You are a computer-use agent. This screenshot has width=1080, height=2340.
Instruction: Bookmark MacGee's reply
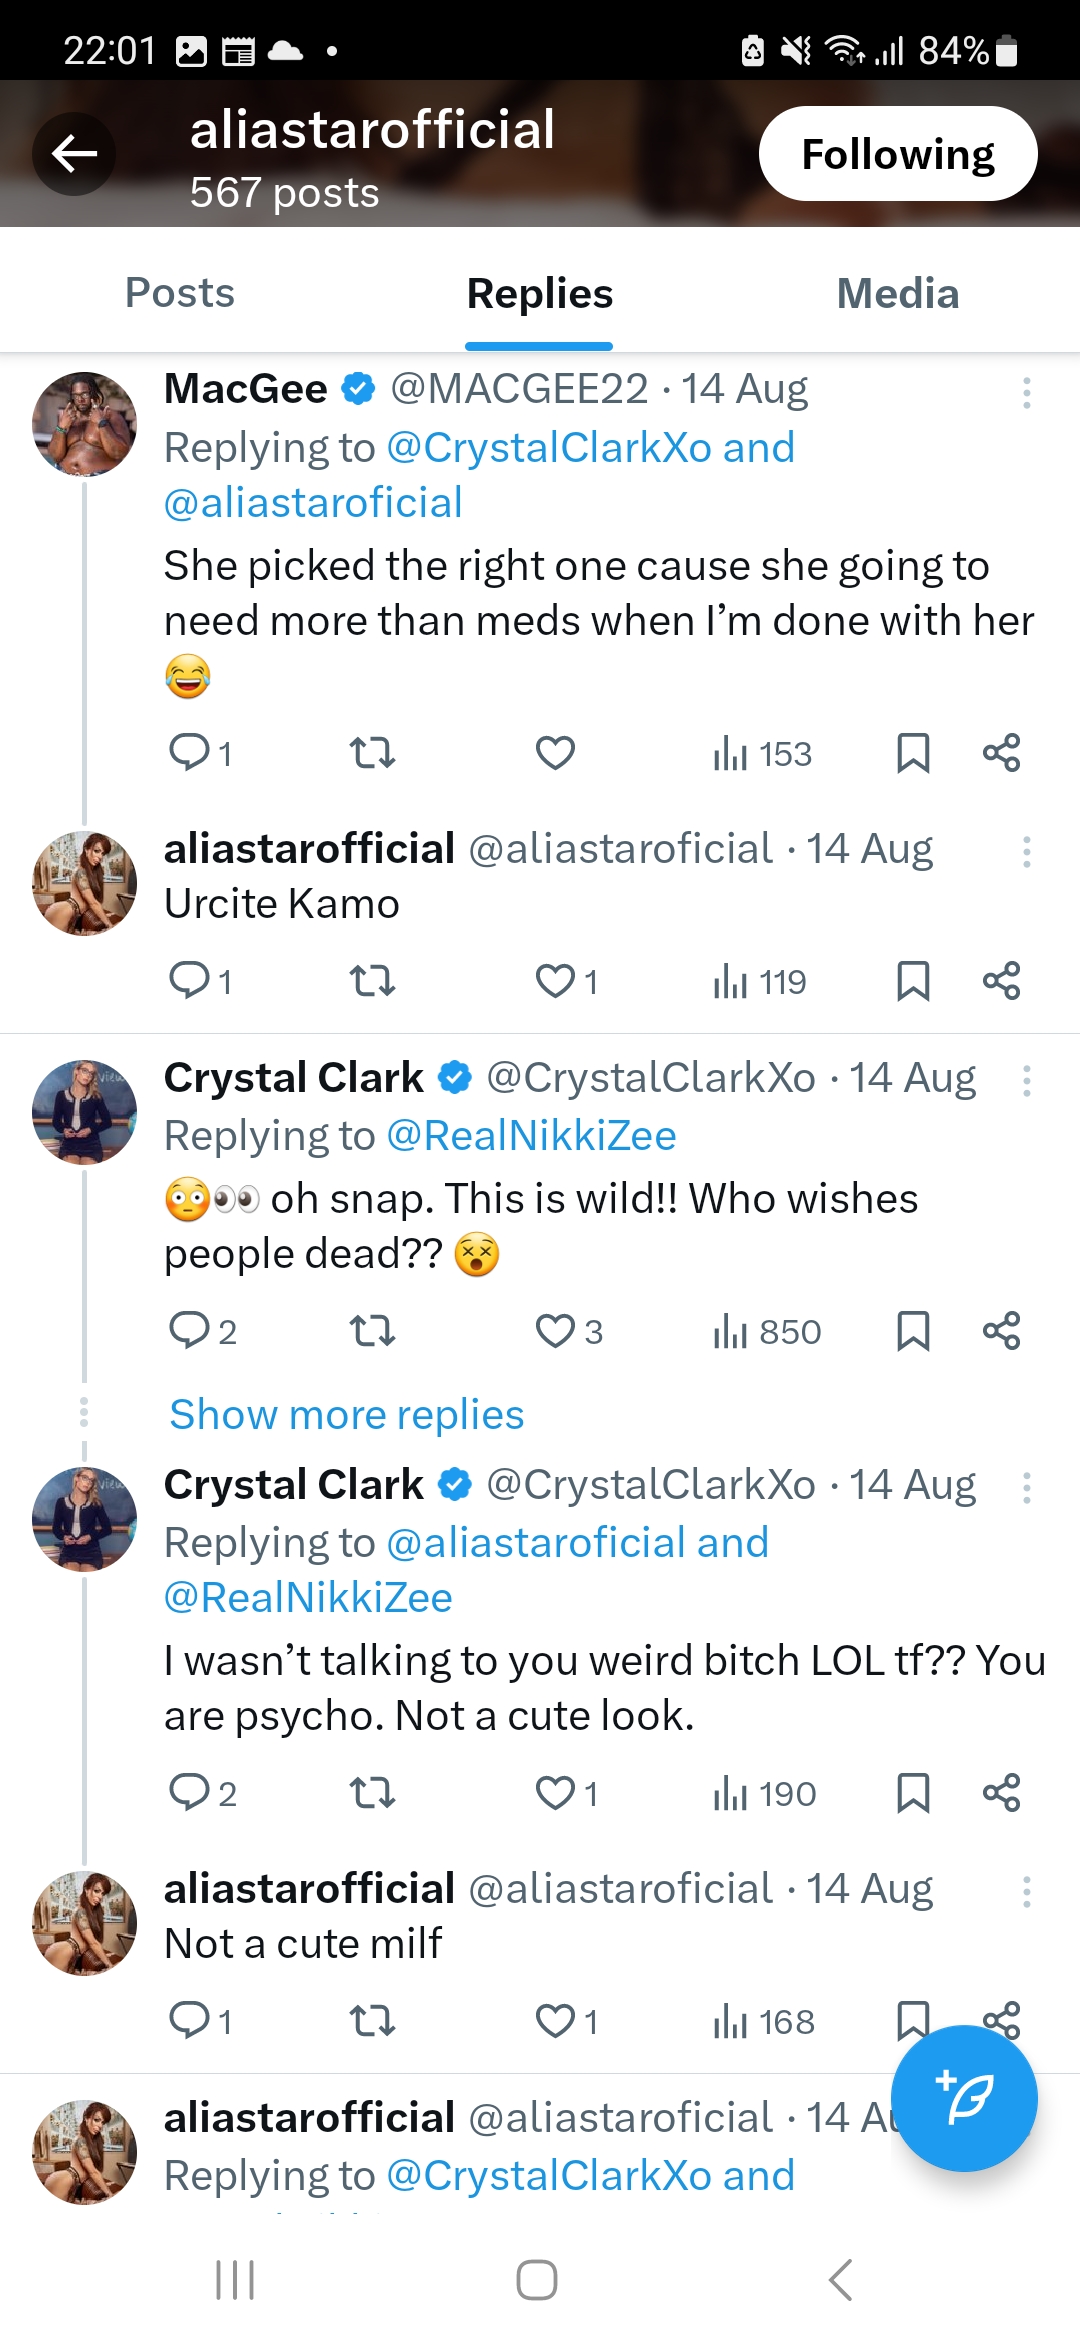(913, 753)
